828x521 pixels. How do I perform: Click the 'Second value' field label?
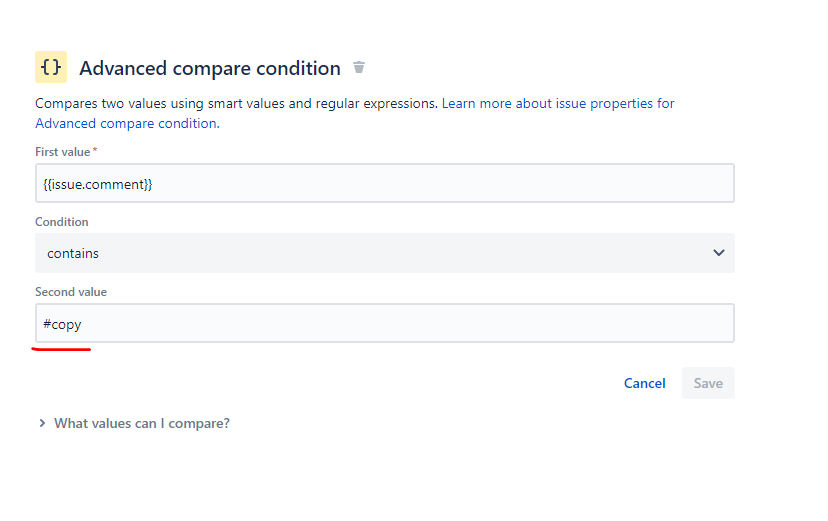71,292
